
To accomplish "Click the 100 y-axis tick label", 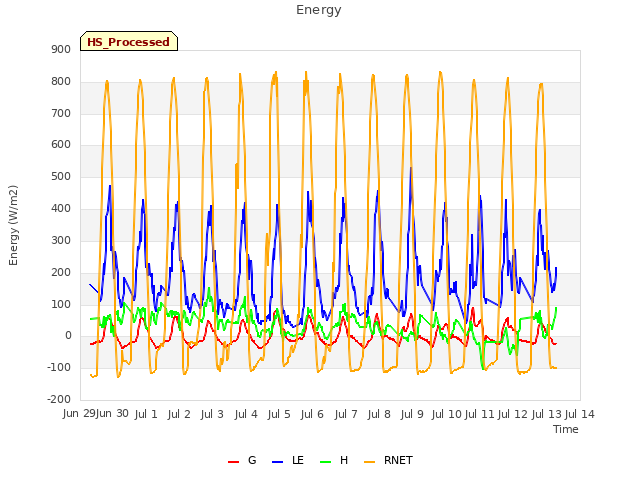I will pos(61,304).
